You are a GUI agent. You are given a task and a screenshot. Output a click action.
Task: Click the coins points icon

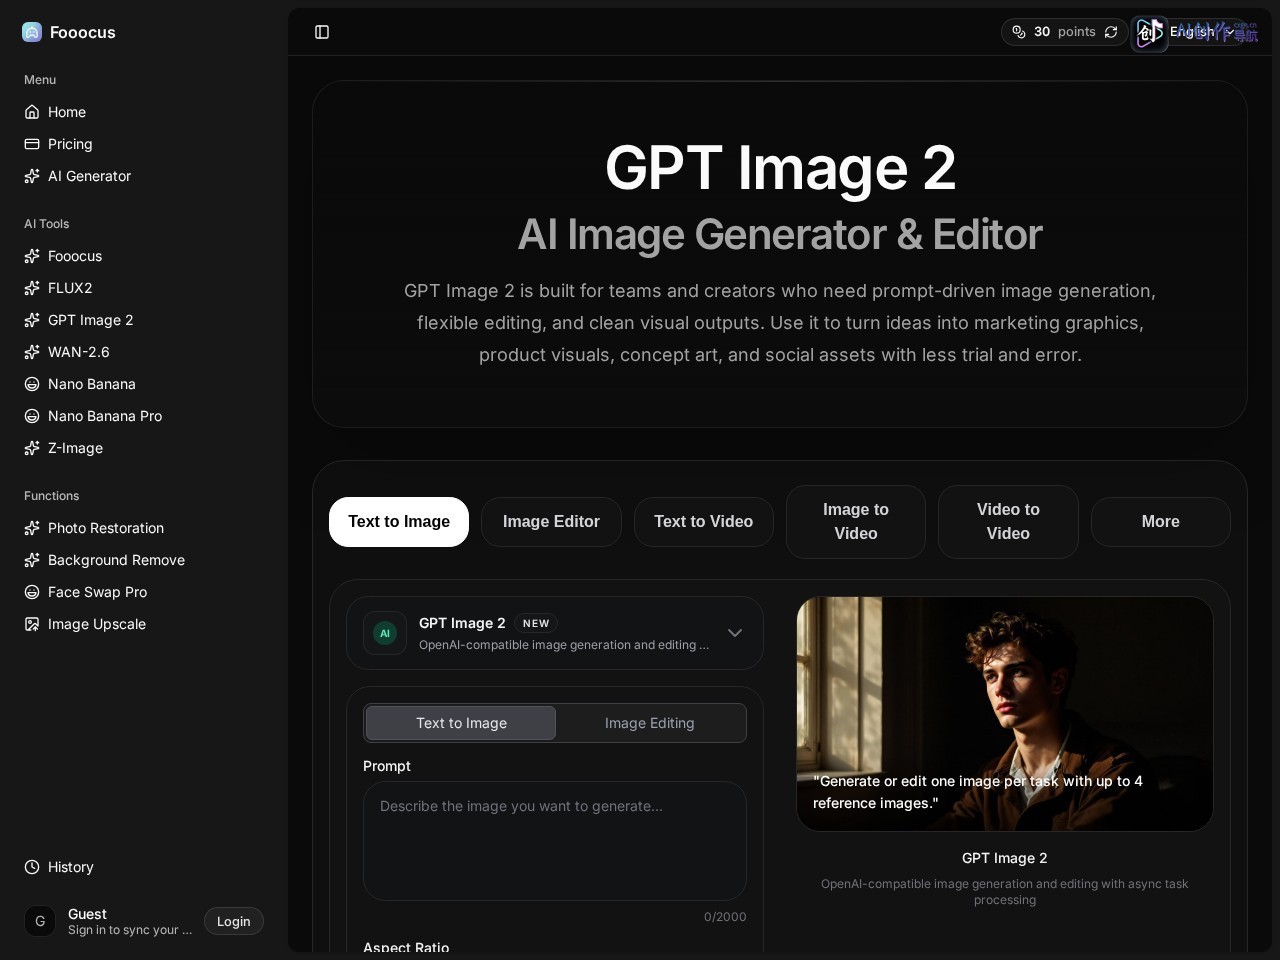(x=1019, y=32)
